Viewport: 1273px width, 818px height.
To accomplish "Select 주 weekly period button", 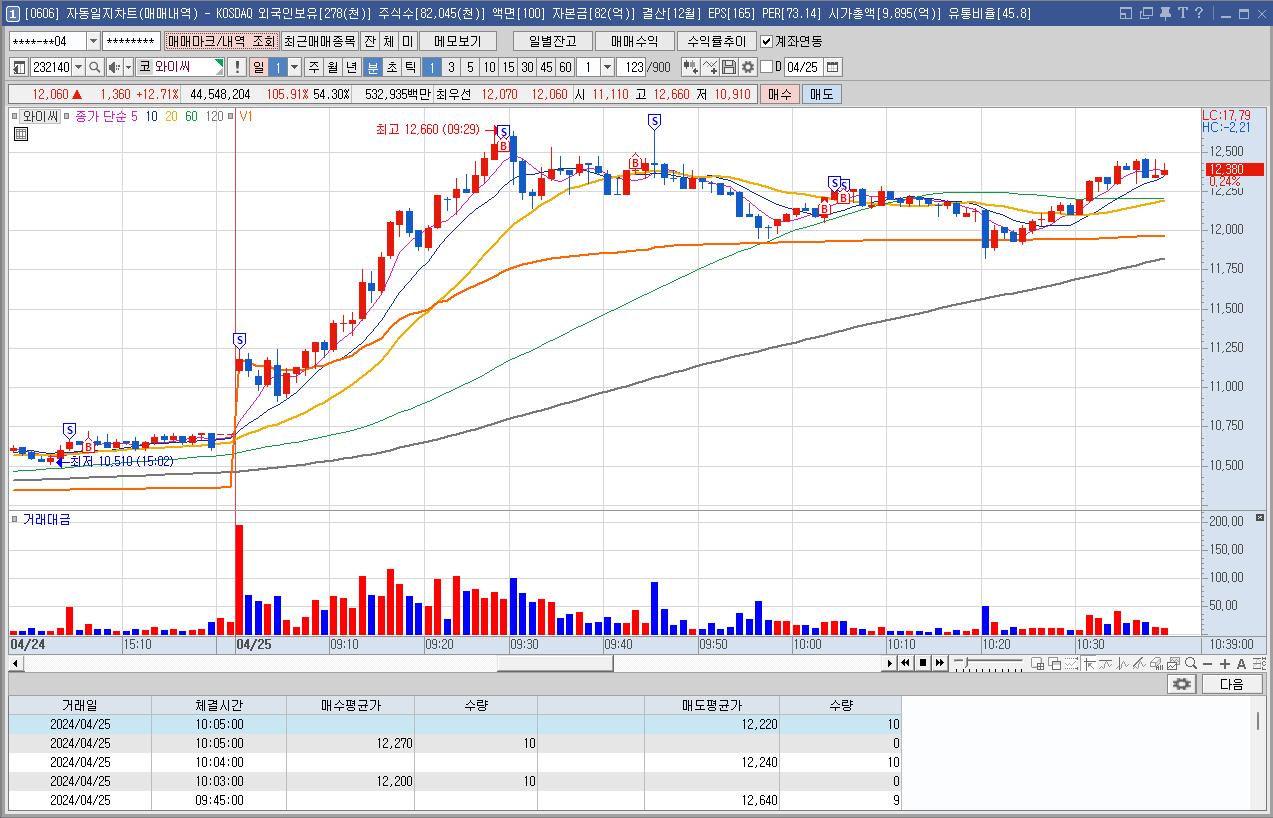I will (x=313, y=67).
